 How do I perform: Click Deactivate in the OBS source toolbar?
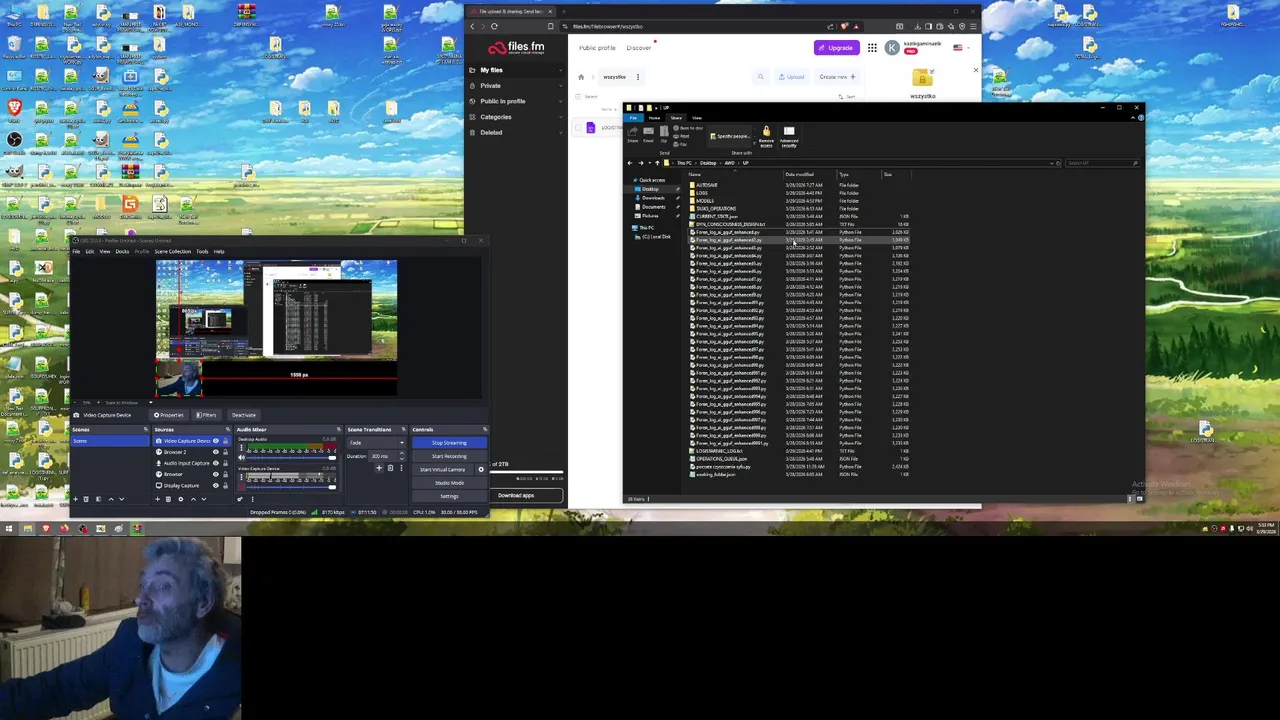[243, 415]
